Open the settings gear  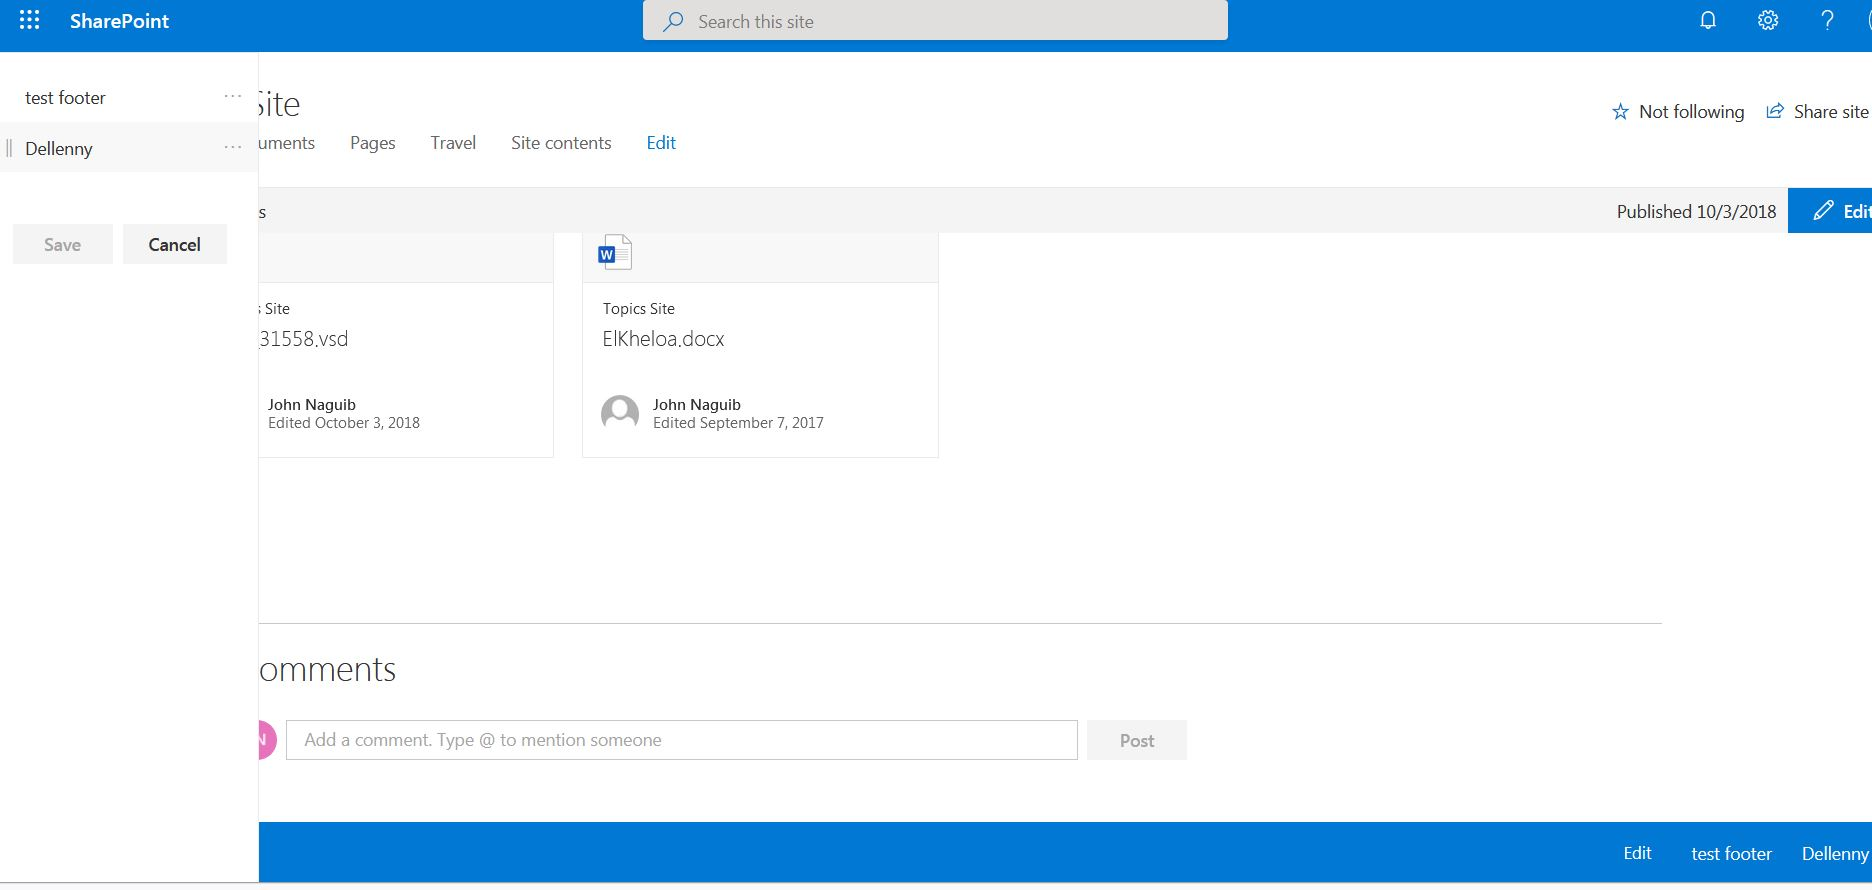tap(1768, 21)
